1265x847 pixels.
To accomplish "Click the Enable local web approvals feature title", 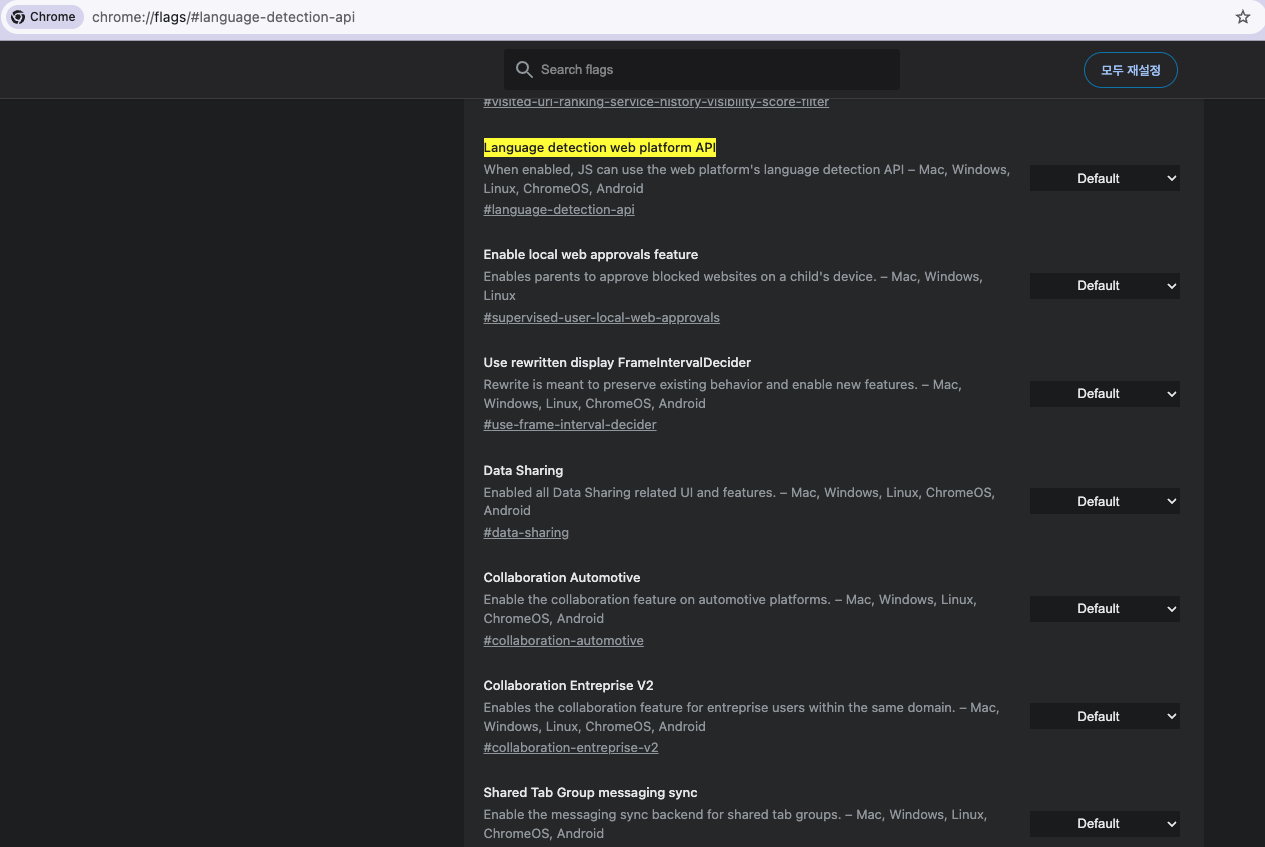I will 591,255.
